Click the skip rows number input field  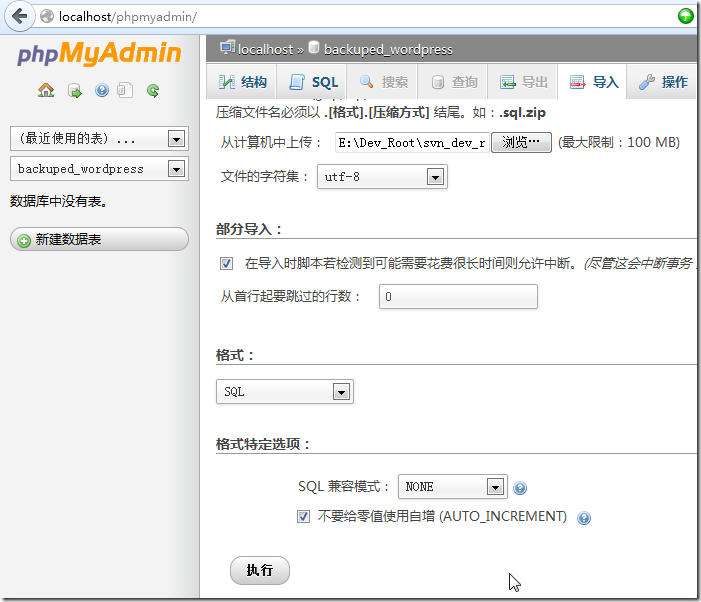click(458, 296)
